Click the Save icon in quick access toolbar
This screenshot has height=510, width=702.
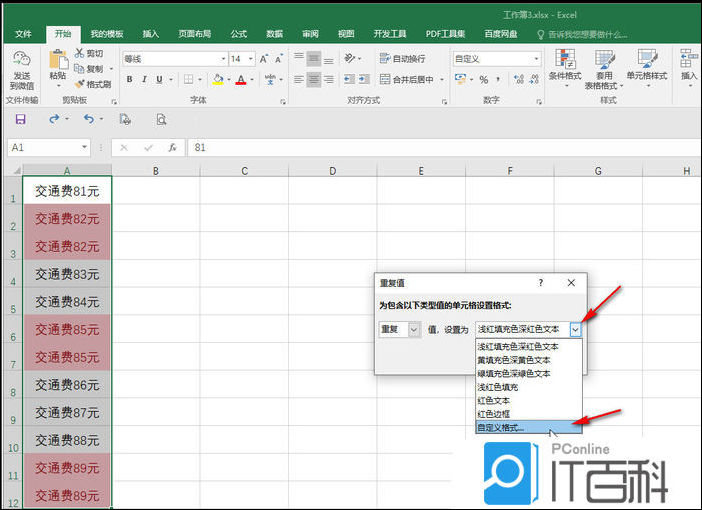pyautogui.click(x=20, y=119)
